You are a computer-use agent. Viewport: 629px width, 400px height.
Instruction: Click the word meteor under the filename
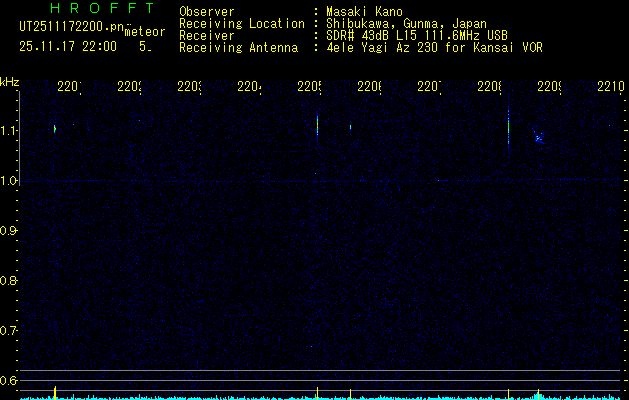tap(145, 32)
